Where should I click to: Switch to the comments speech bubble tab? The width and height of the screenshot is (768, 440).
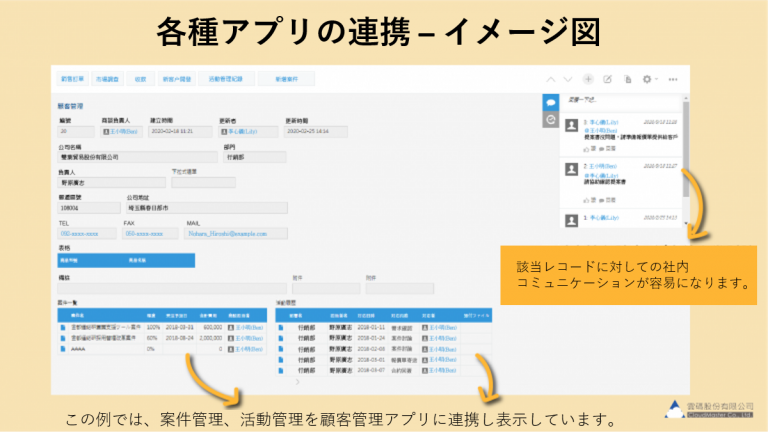550,102
